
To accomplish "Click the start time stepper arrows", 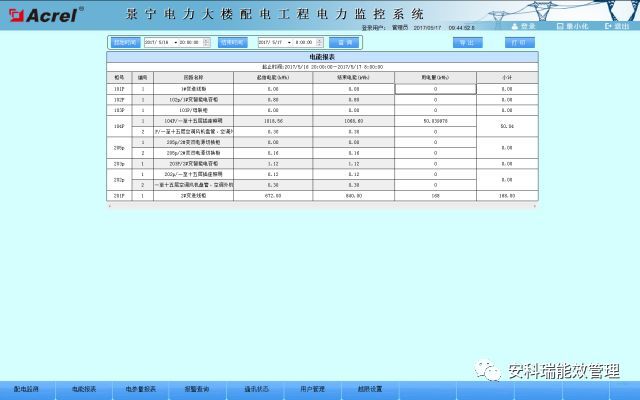I will click(x=208, y=43).
